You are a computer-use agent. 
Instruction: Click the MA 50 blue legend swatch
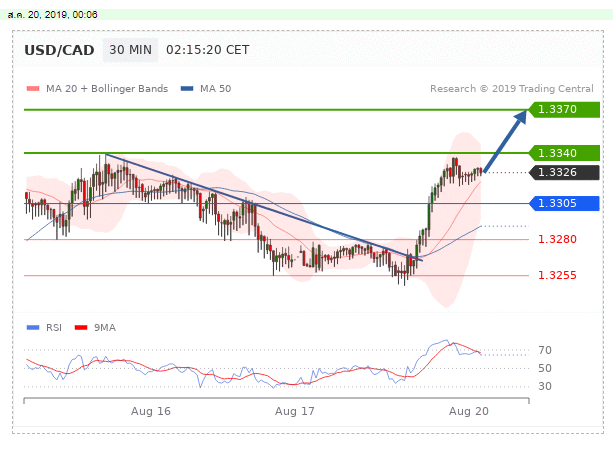[187, 89]
